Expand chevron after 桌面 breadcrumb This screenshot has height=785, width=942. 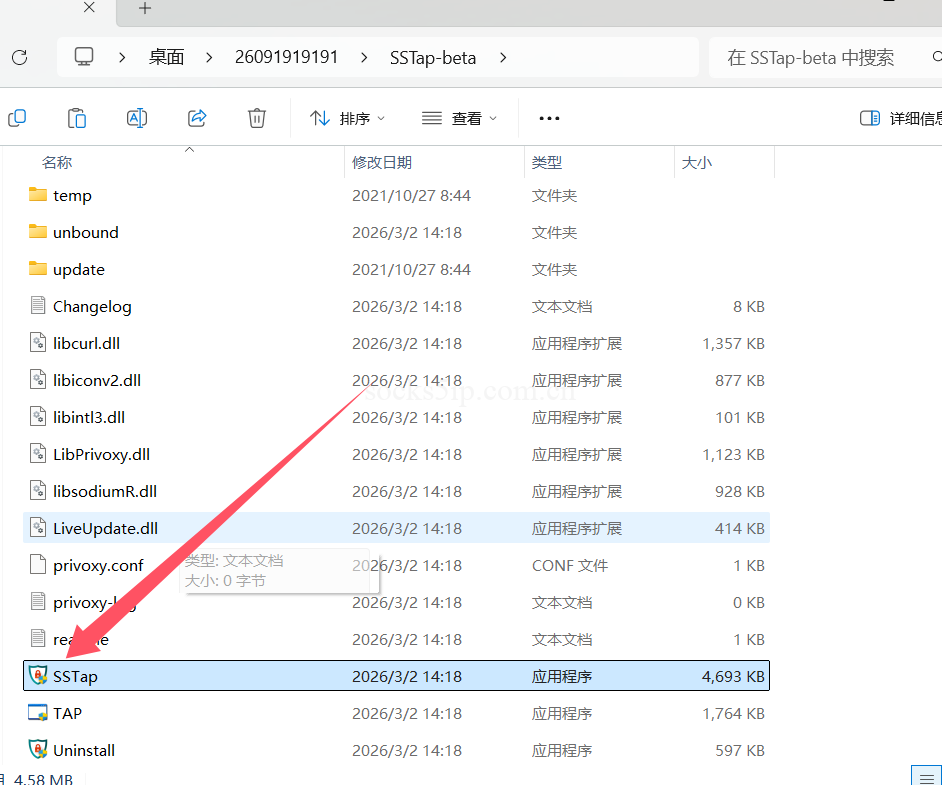tap(209, 58)
